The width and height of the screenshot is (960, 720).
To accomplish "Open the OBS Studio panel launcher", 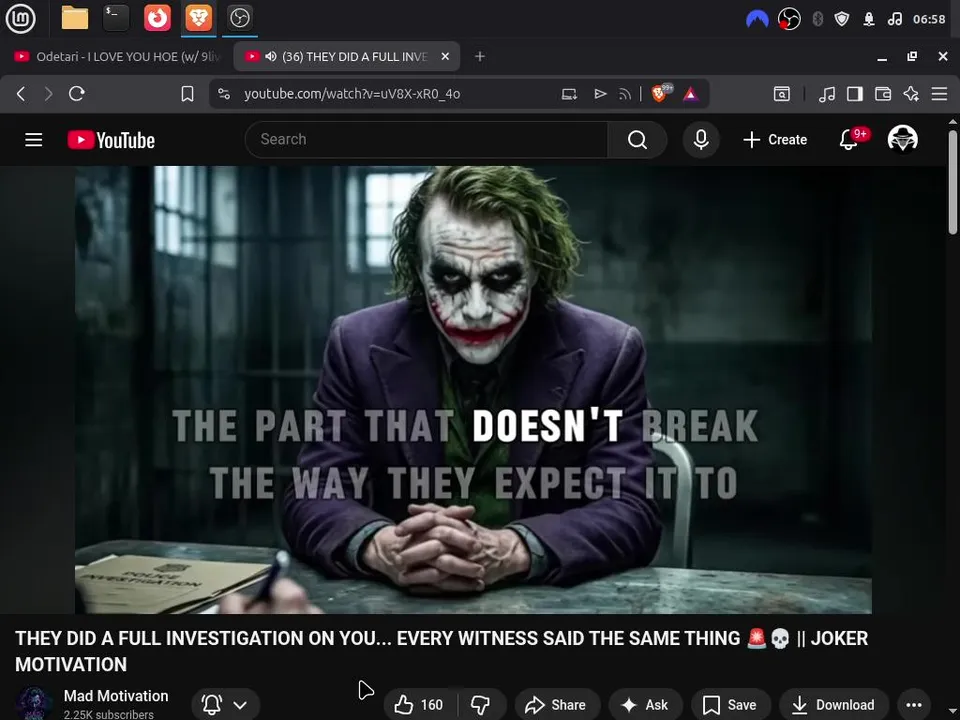I will [239, 18].
